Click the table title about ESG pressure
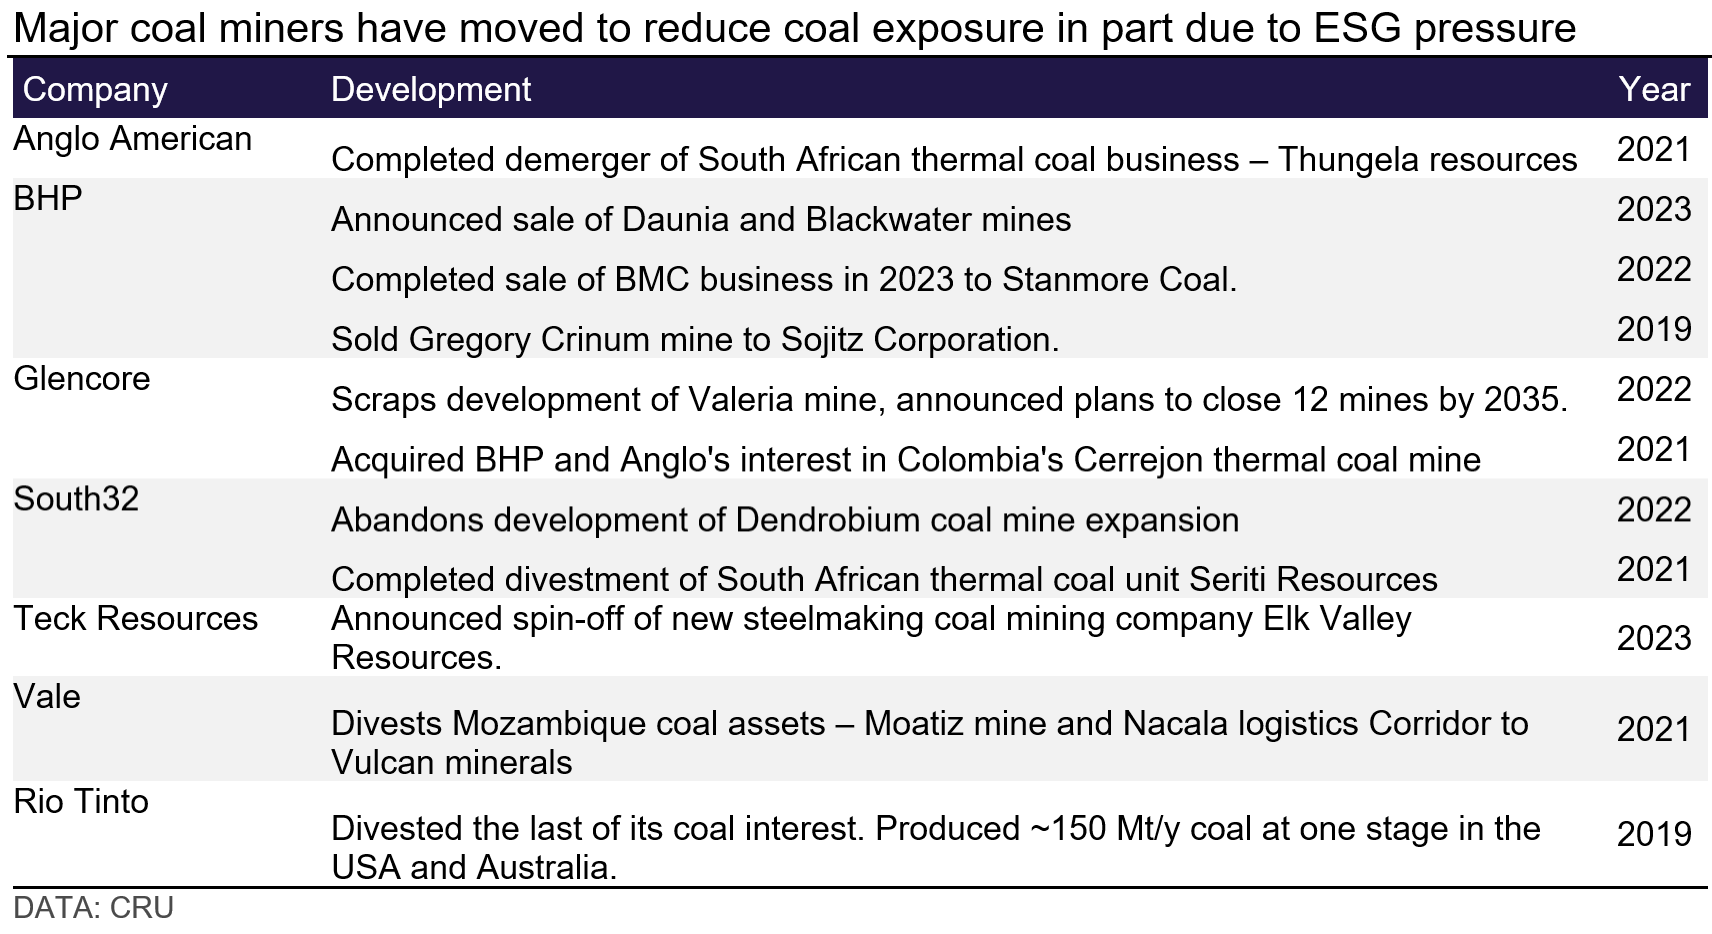Screen dimensions: 1712x934 tap(795, 29)
